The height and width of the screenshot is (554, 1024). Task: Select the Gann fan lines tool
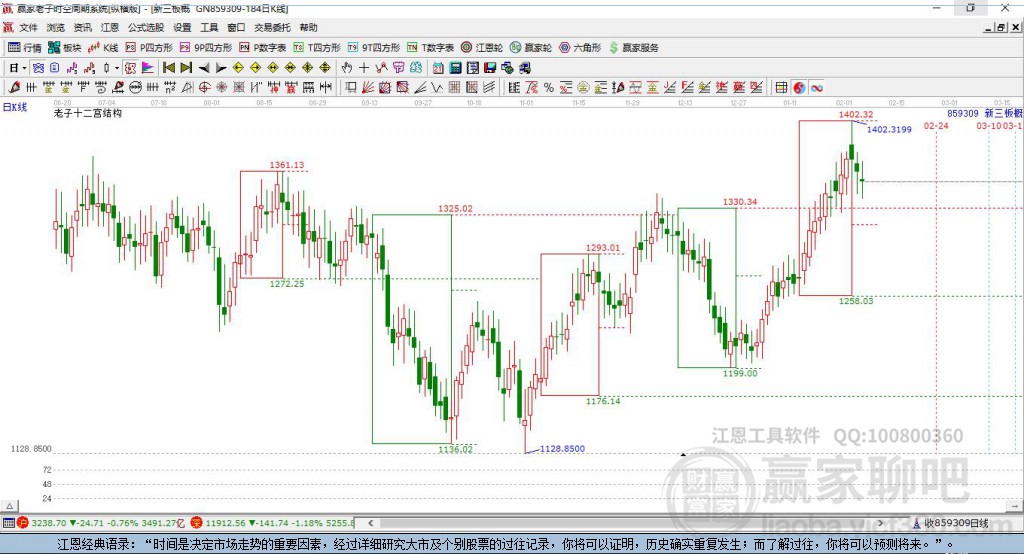tap(367, 88)
